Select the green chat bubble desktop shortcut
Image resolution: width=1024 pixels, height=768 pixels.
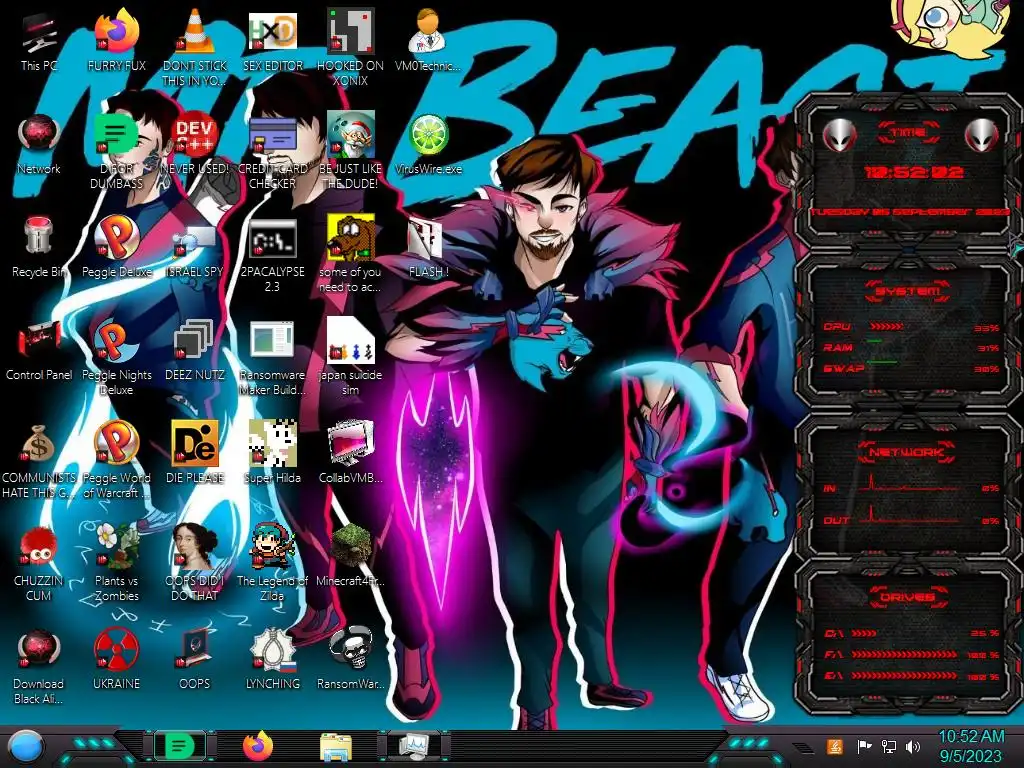tap(117, 150)
